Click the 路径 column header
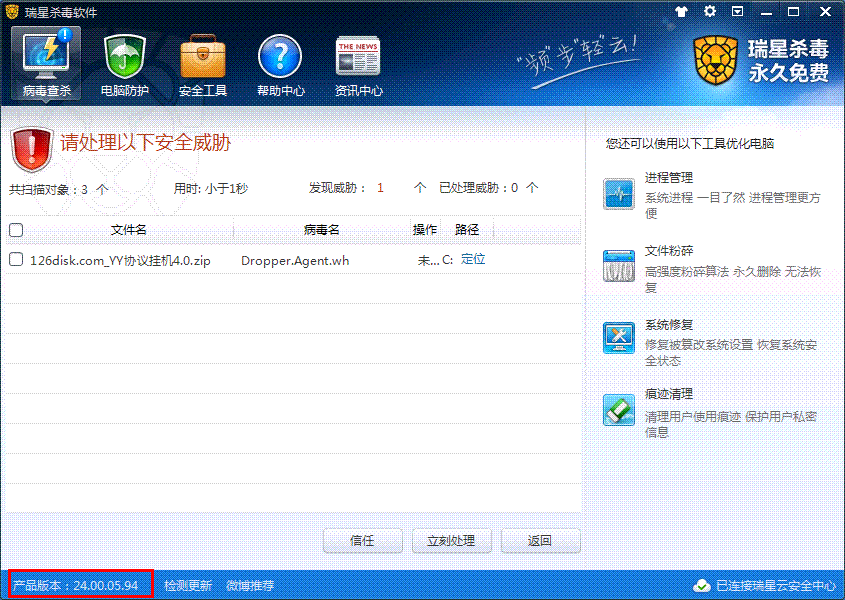Image resolution: width=845 pixels, height=600 pixels. click(x=467, y=230)
